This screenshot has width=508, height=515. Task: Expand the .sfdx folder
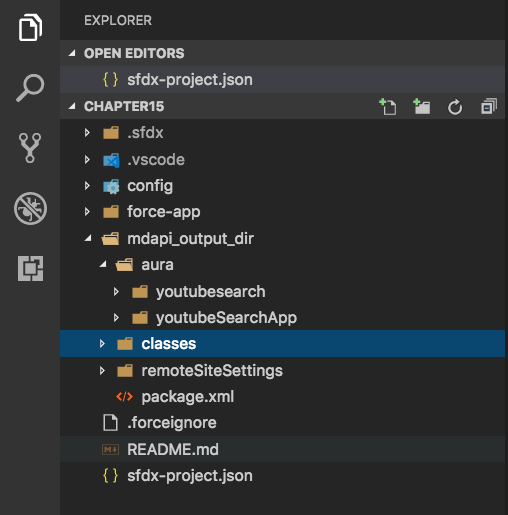[x=87, y=133]
